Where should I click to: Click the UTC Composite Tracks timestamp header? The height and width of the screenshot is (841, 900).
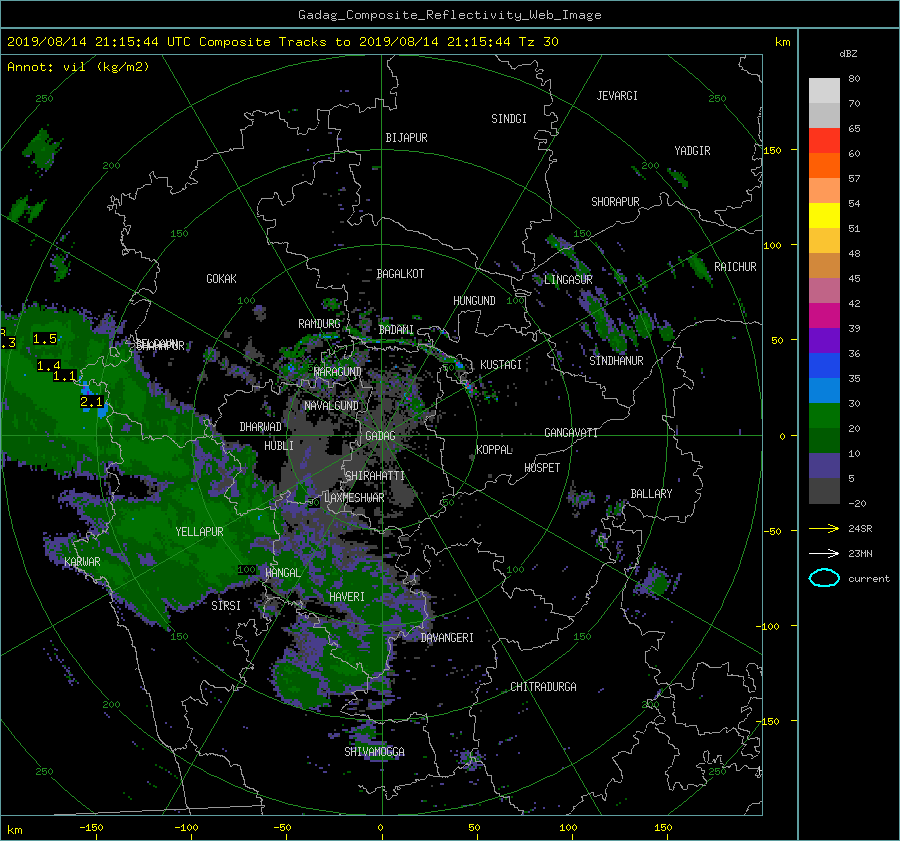[282, 42]
